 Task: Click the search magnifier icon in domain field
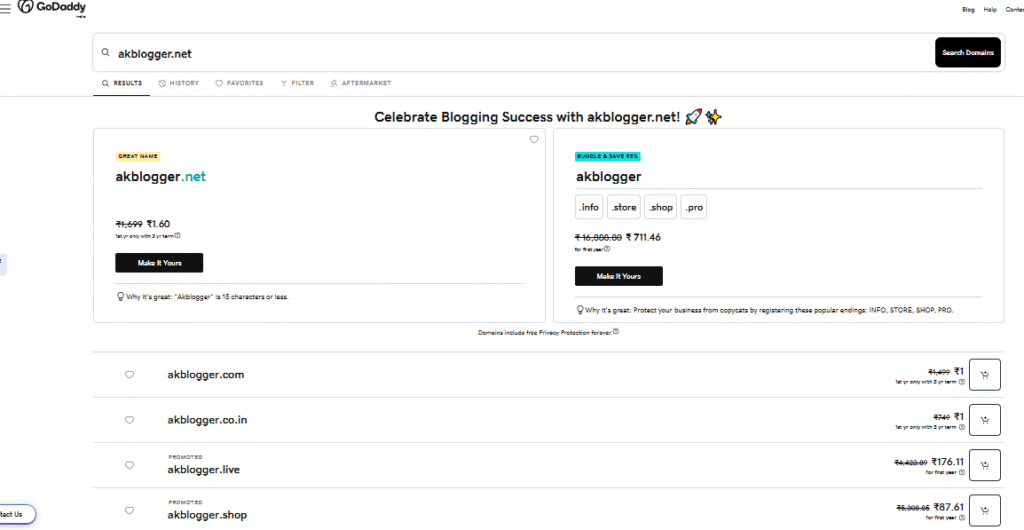(106, 53)
